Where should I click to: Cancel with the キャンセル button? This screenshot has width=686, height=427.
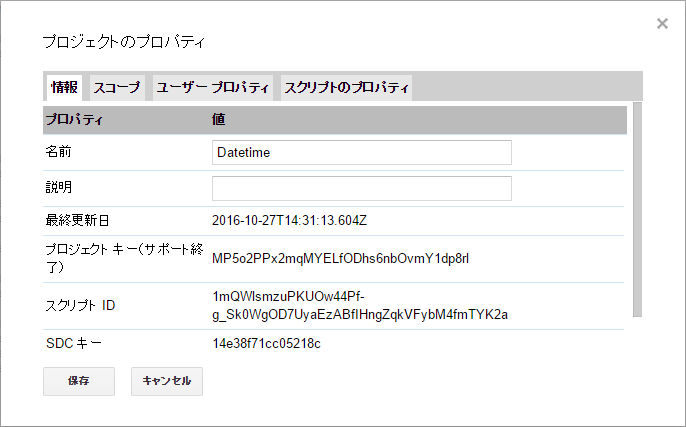(167, 381)
